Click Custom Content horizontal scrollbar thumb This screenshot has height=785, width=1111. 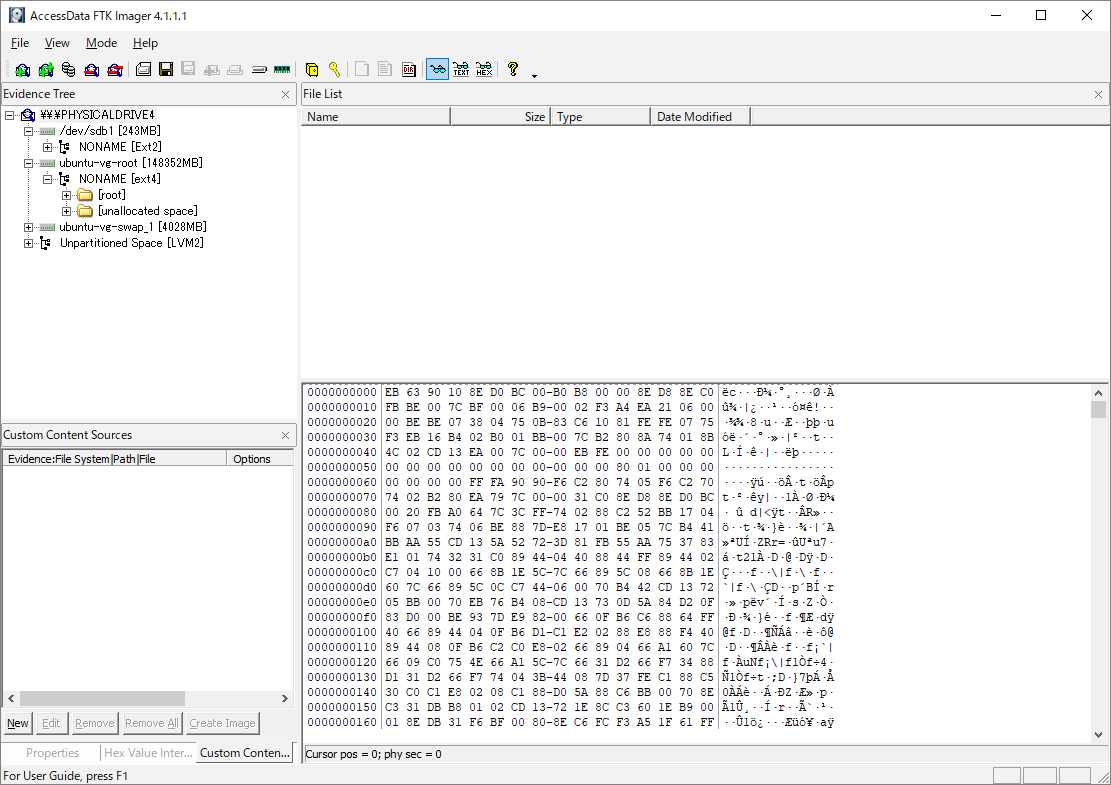102,699
